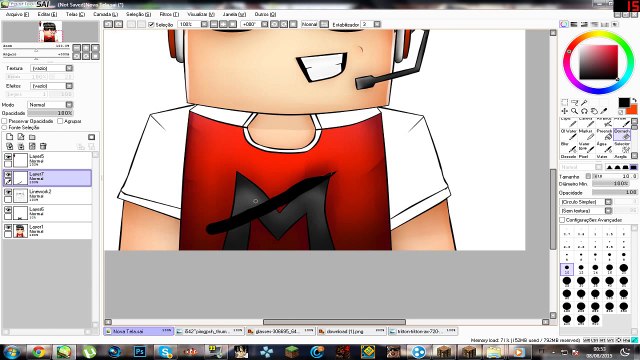Open the Editar menu

tap(47, 14)
